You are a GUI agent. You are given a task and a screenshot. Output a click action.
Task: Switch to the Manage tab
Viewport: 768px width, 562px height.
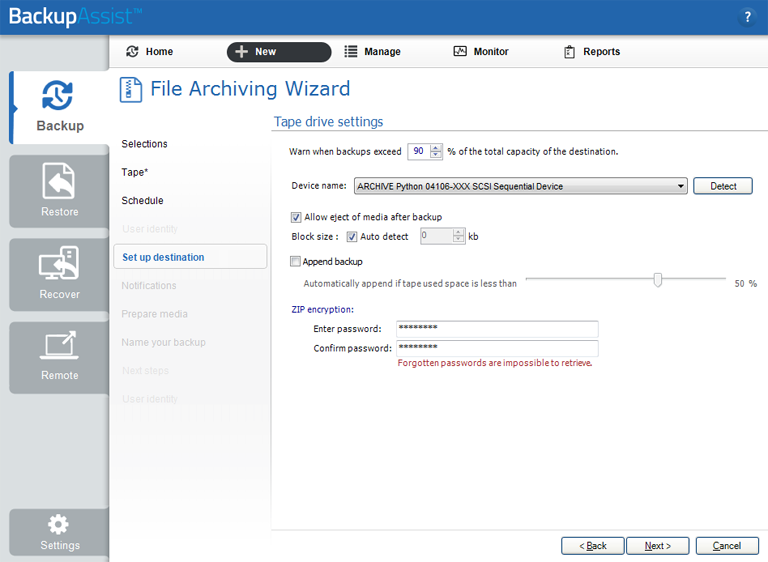(372, 52)
